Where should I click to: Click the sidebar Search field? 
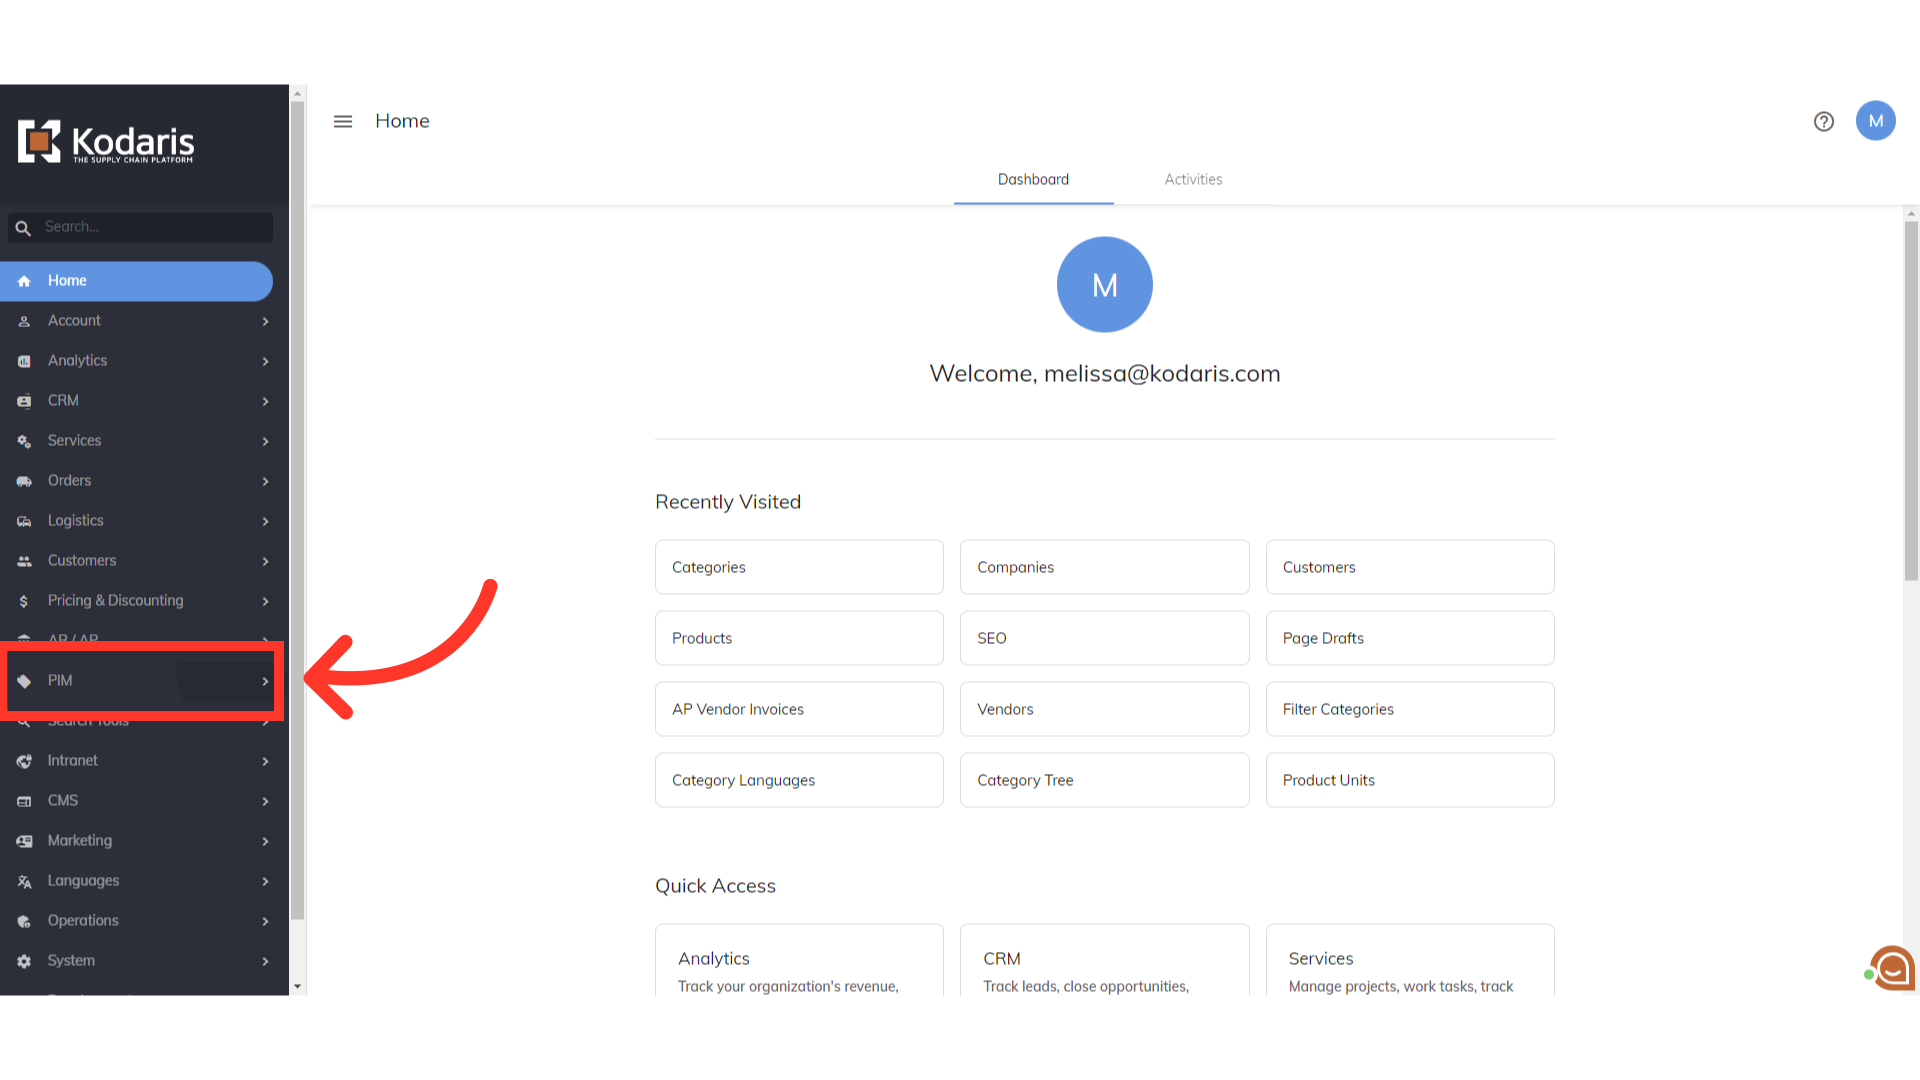point(150,227)
